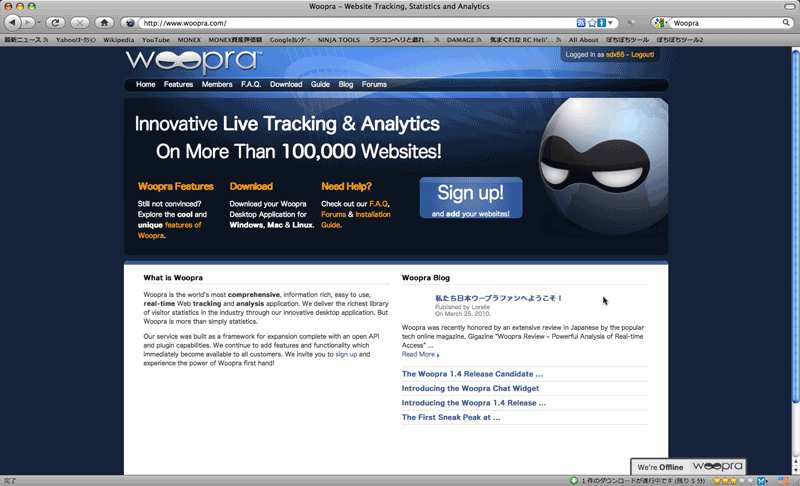Image resolution: width=800 pixels, height=486 pixels.
Task: Open the Members menu item
Action: click(217, 85)
